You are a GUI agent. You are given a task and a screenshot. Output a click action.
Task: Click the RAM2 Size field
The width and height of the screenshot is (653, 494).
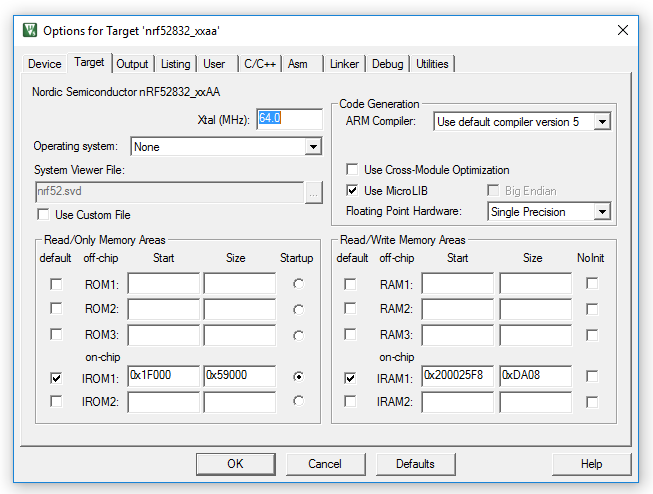click(x=536, y=309)
